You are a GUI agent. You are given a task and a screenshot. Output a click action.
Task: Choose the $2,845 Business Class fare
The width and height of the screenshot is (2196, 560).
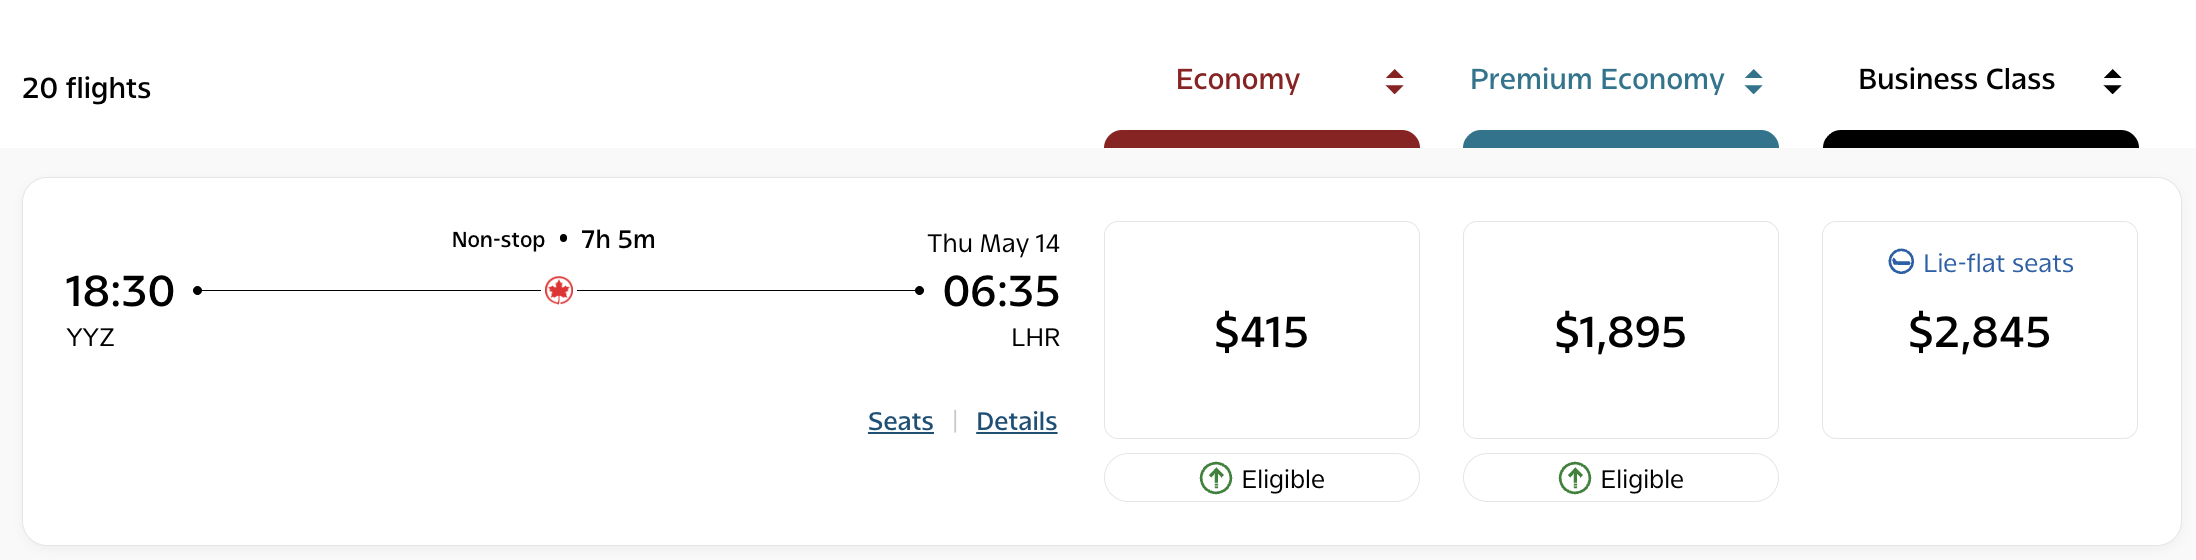click(x=1979, y=331)
